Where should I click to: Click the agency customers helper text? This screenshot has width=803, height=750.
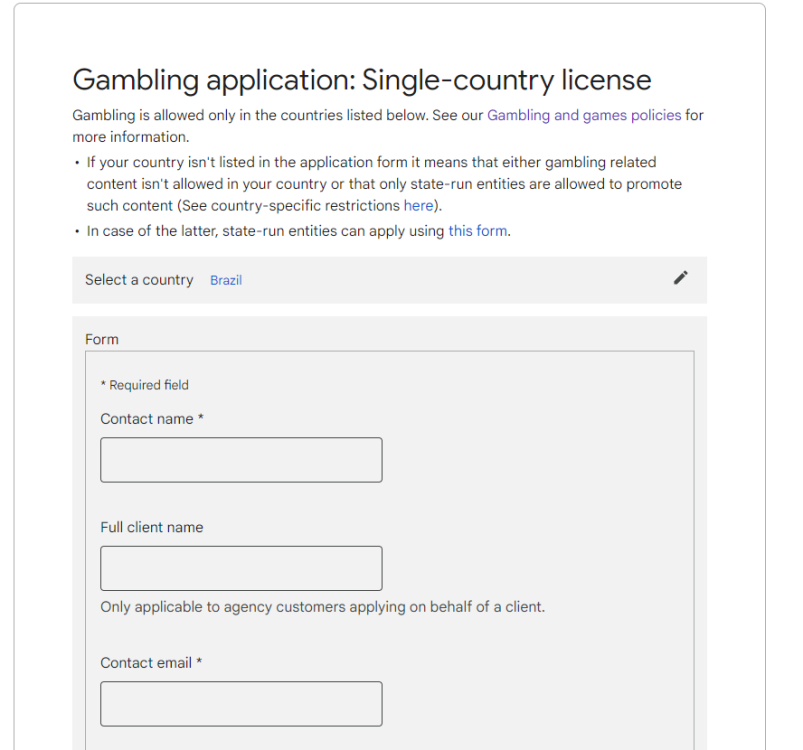323,607
